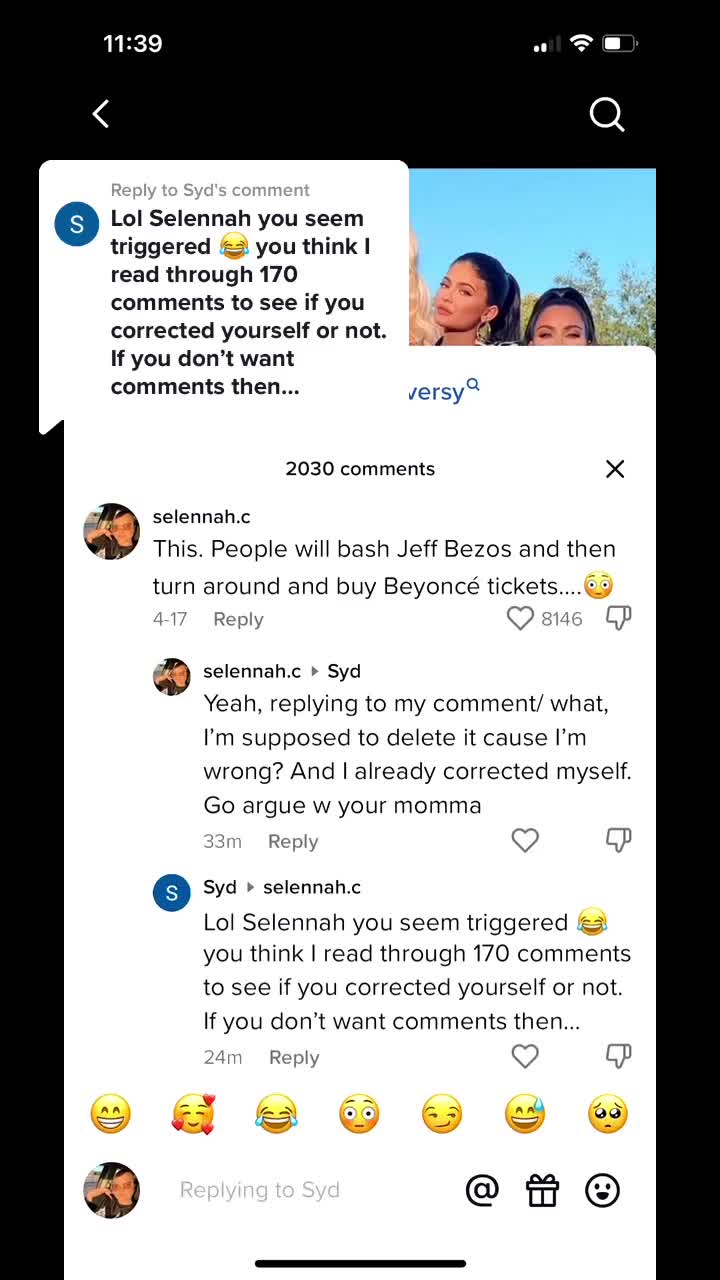Viewport: 720px width, 1280px height.
Task: Tap the "Replying to Syd" text field
Action: tap(300, 1190)
